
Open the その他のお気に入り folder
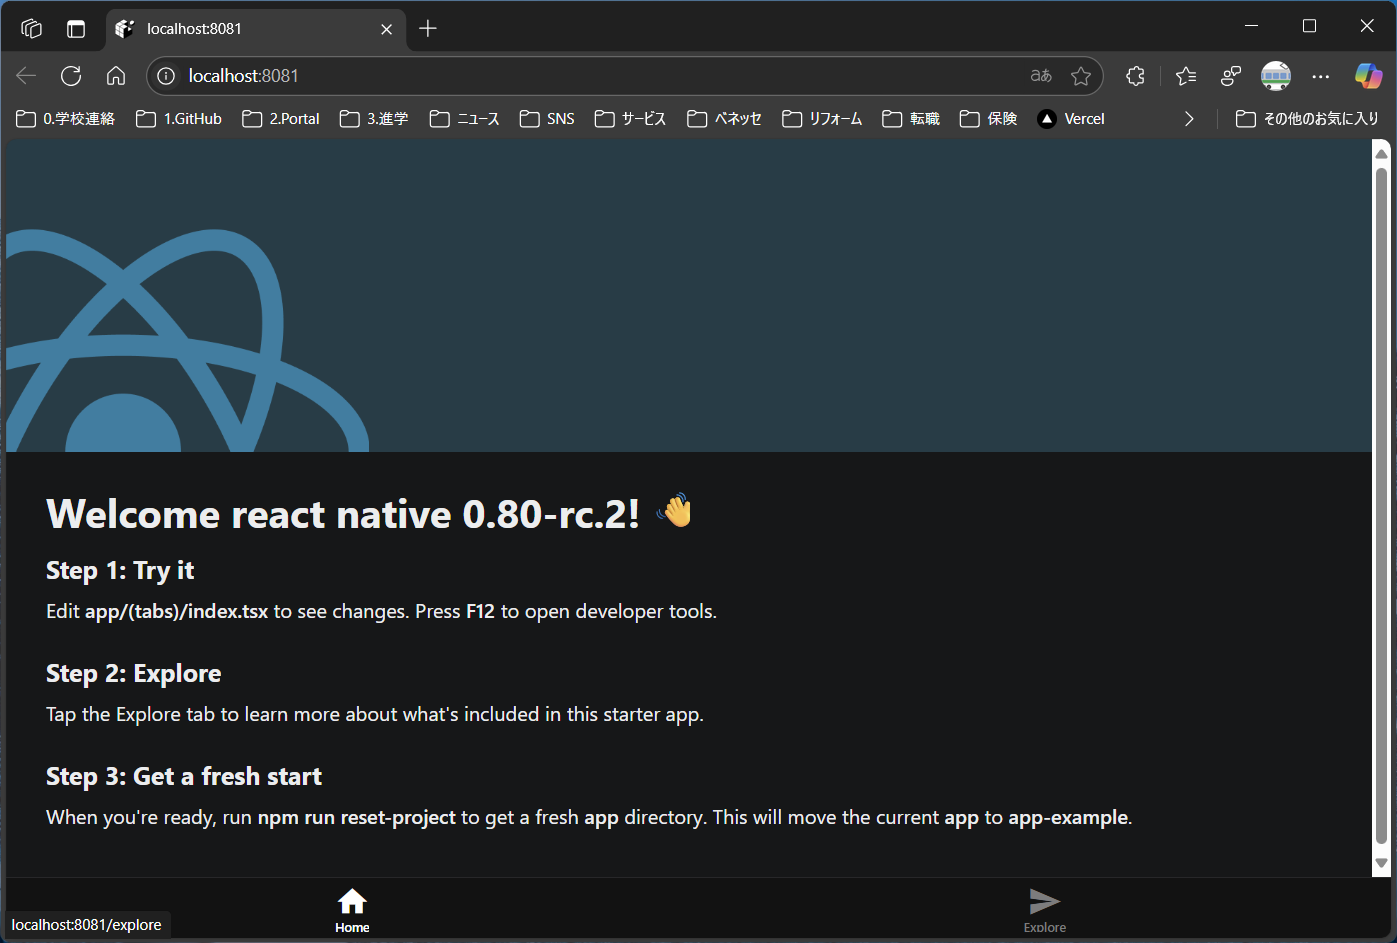point(1307,119)
